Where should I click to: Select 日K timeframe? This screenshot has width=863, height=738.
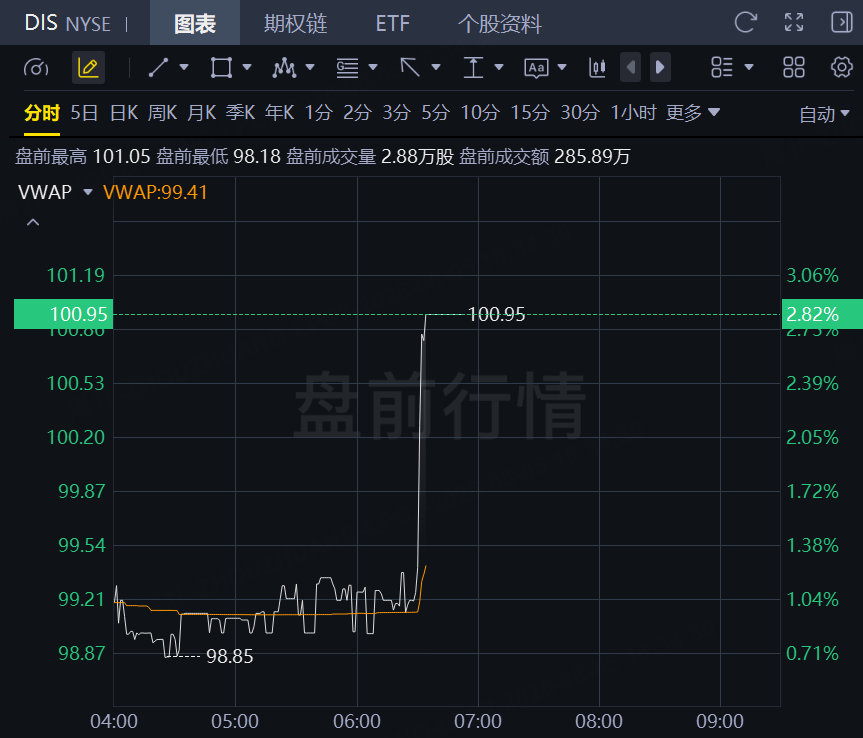tap(124, 113)
